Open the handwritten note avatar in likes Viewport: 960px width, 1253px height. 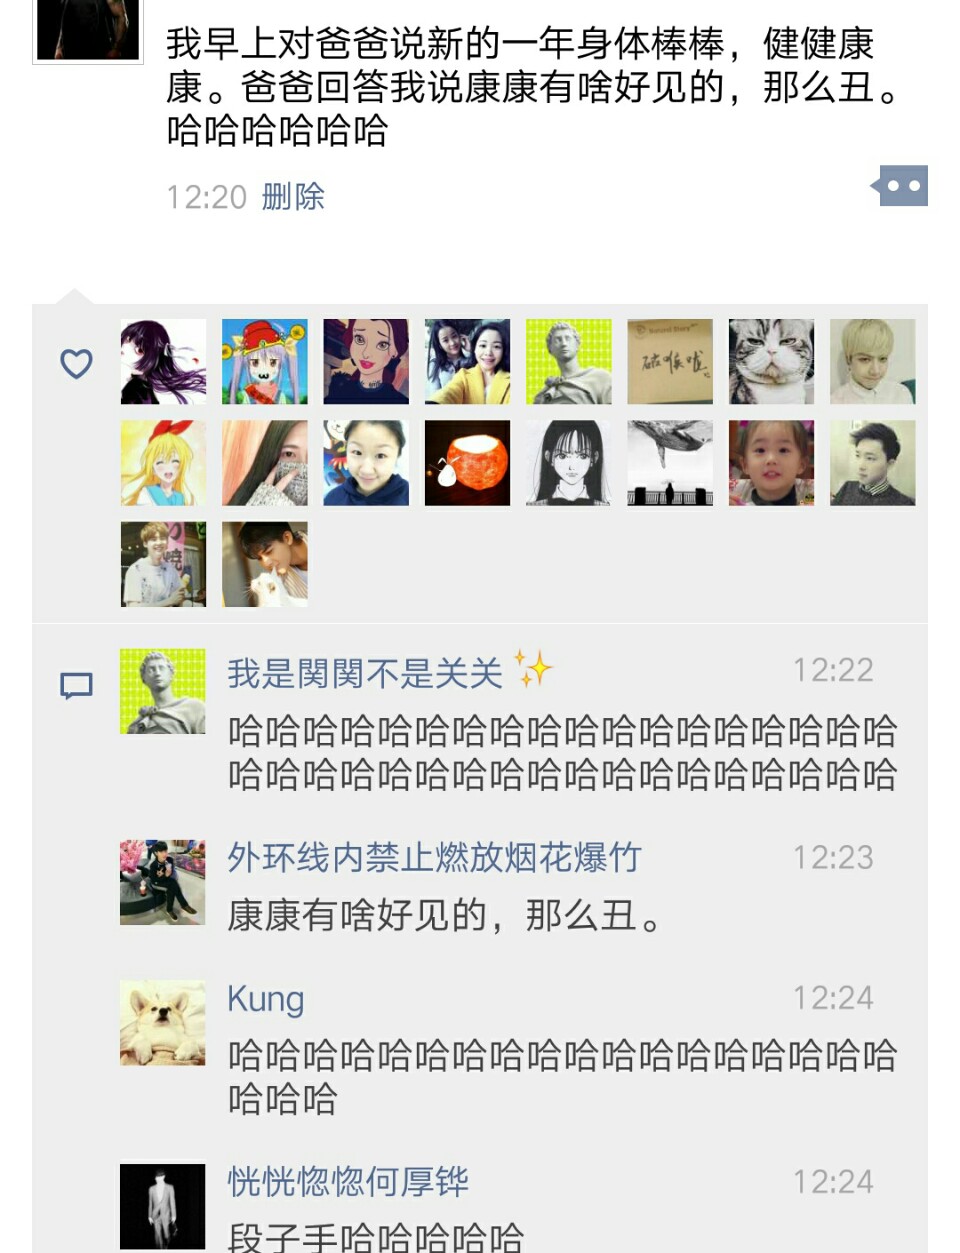[x=670, y=361]
